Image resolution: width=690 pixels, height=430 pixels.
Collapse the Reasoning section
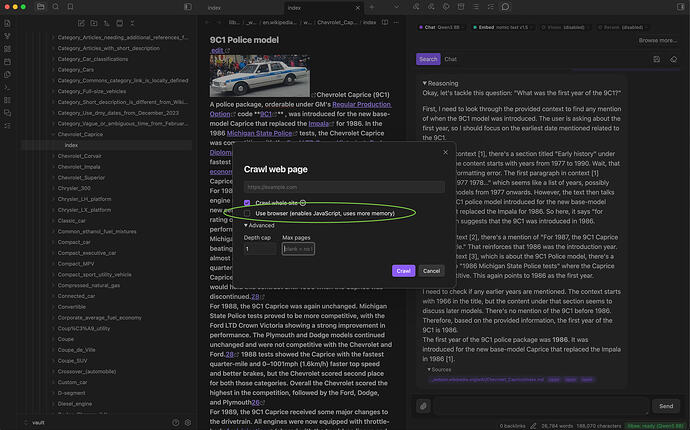(440, 83)
